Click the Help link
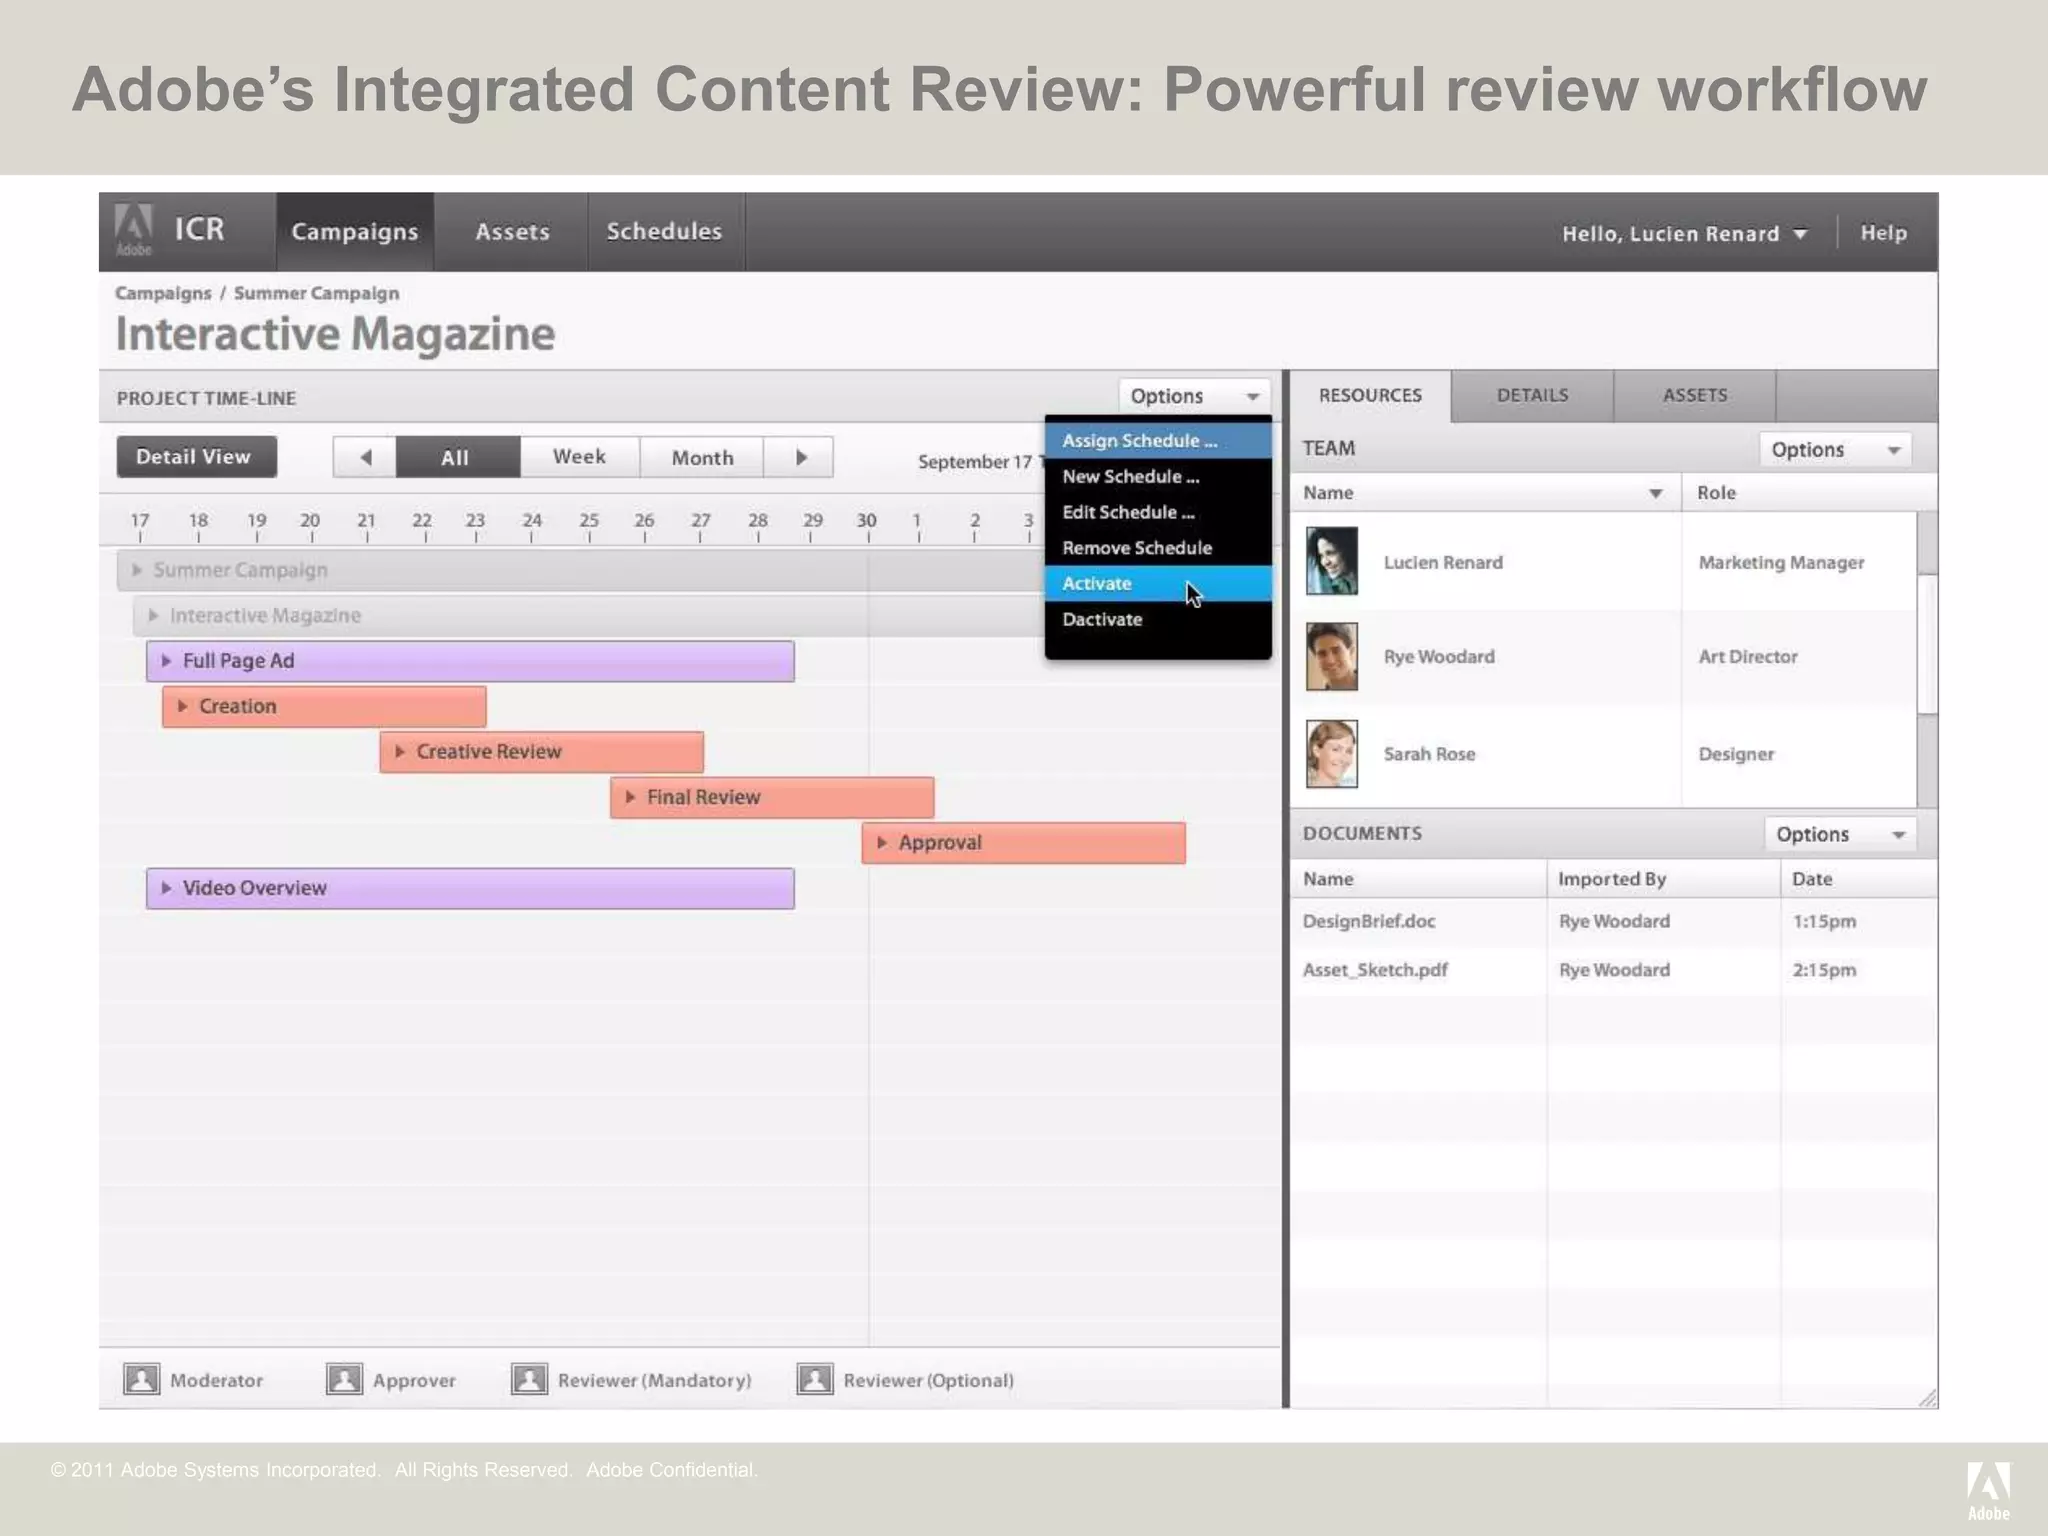Screen dimensions: 2048x1536 point(1883,232)
